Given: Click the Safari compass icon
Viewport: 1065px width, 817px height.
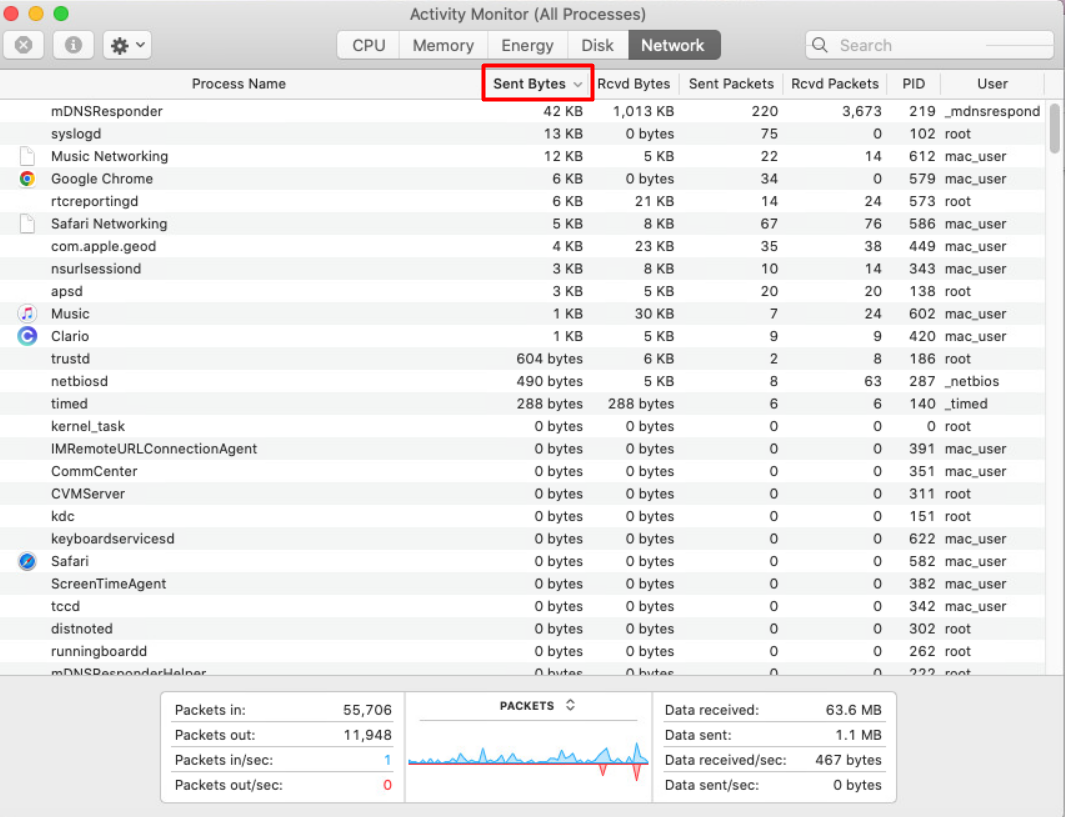Looking at the screenshot, I should point(27,561).
